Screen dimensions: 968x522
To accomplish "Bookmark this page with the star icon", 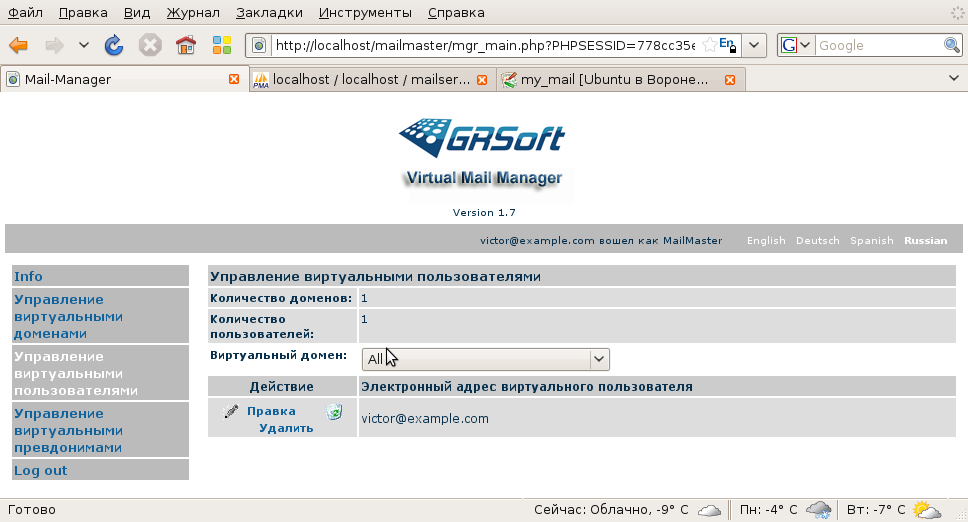I will (710, 44).
